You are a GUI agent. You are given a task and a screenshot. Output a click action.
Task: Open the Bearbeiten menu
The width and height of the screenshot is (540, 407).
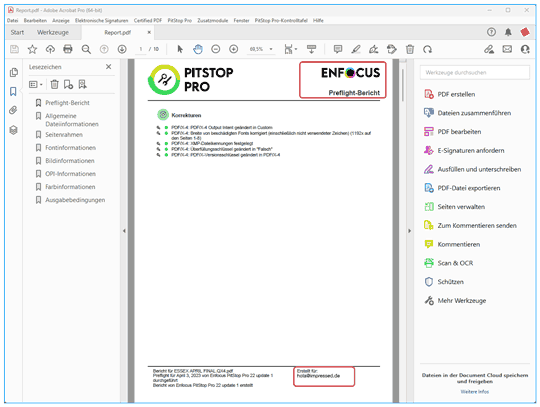tap(35, 20)
